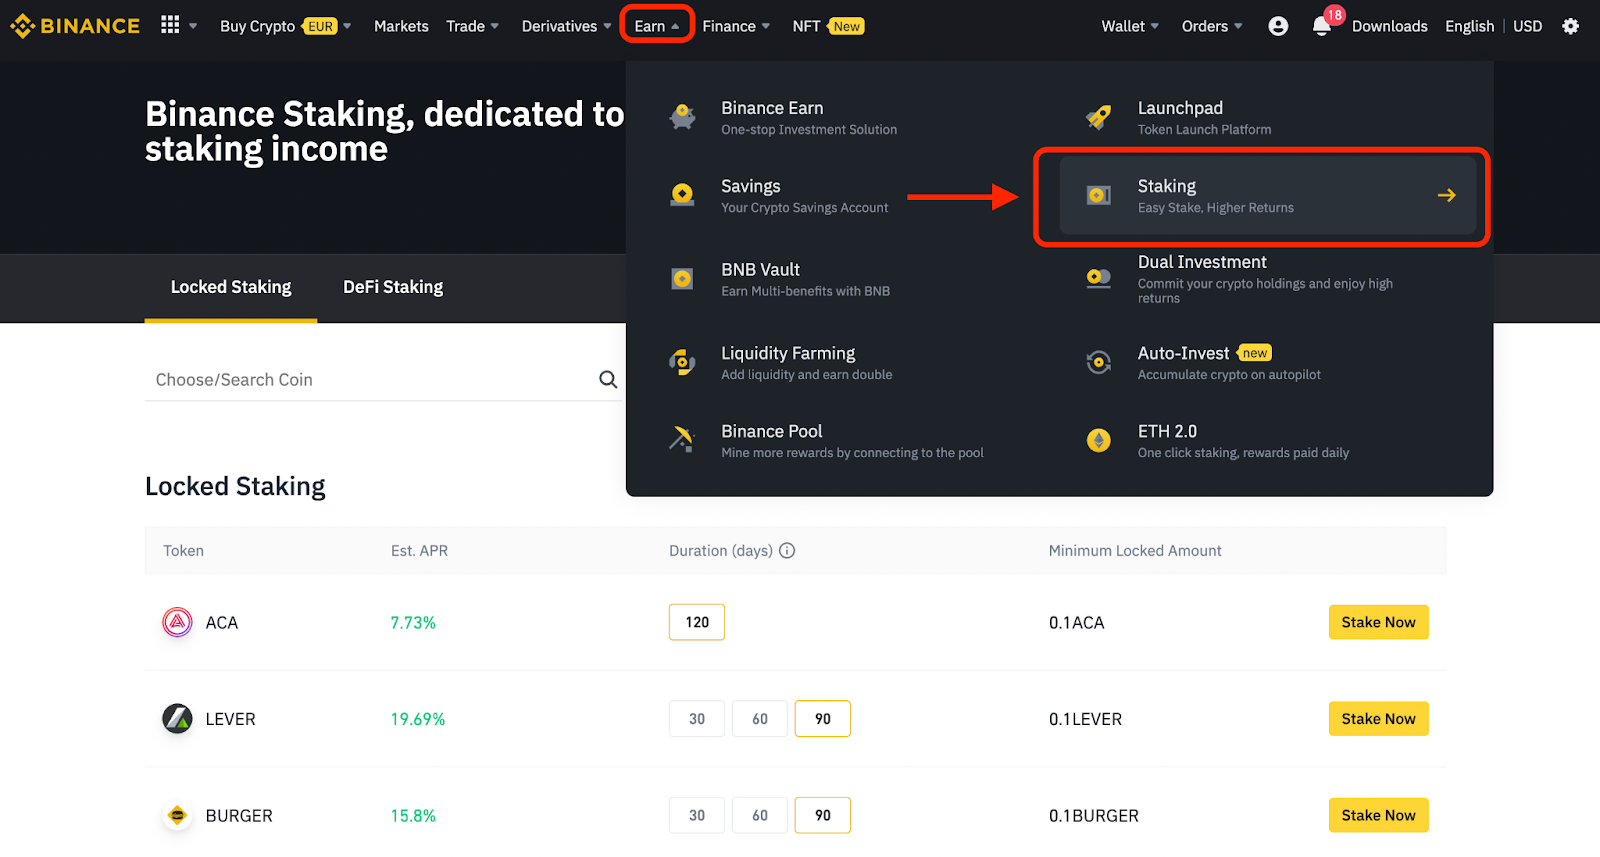Expand the Orders dropdown
This screenshot has height=857, width=1600.
(1212, 26)
